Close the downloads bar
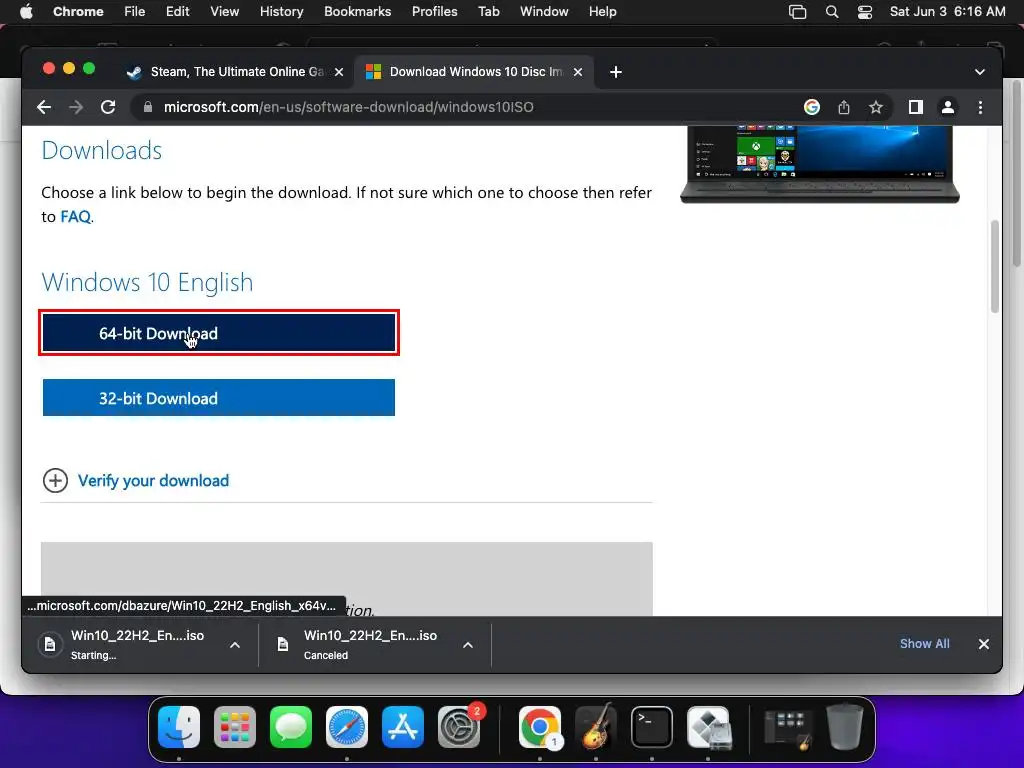The height and width of the screenshot is (768, 1024). pos(984,644)
